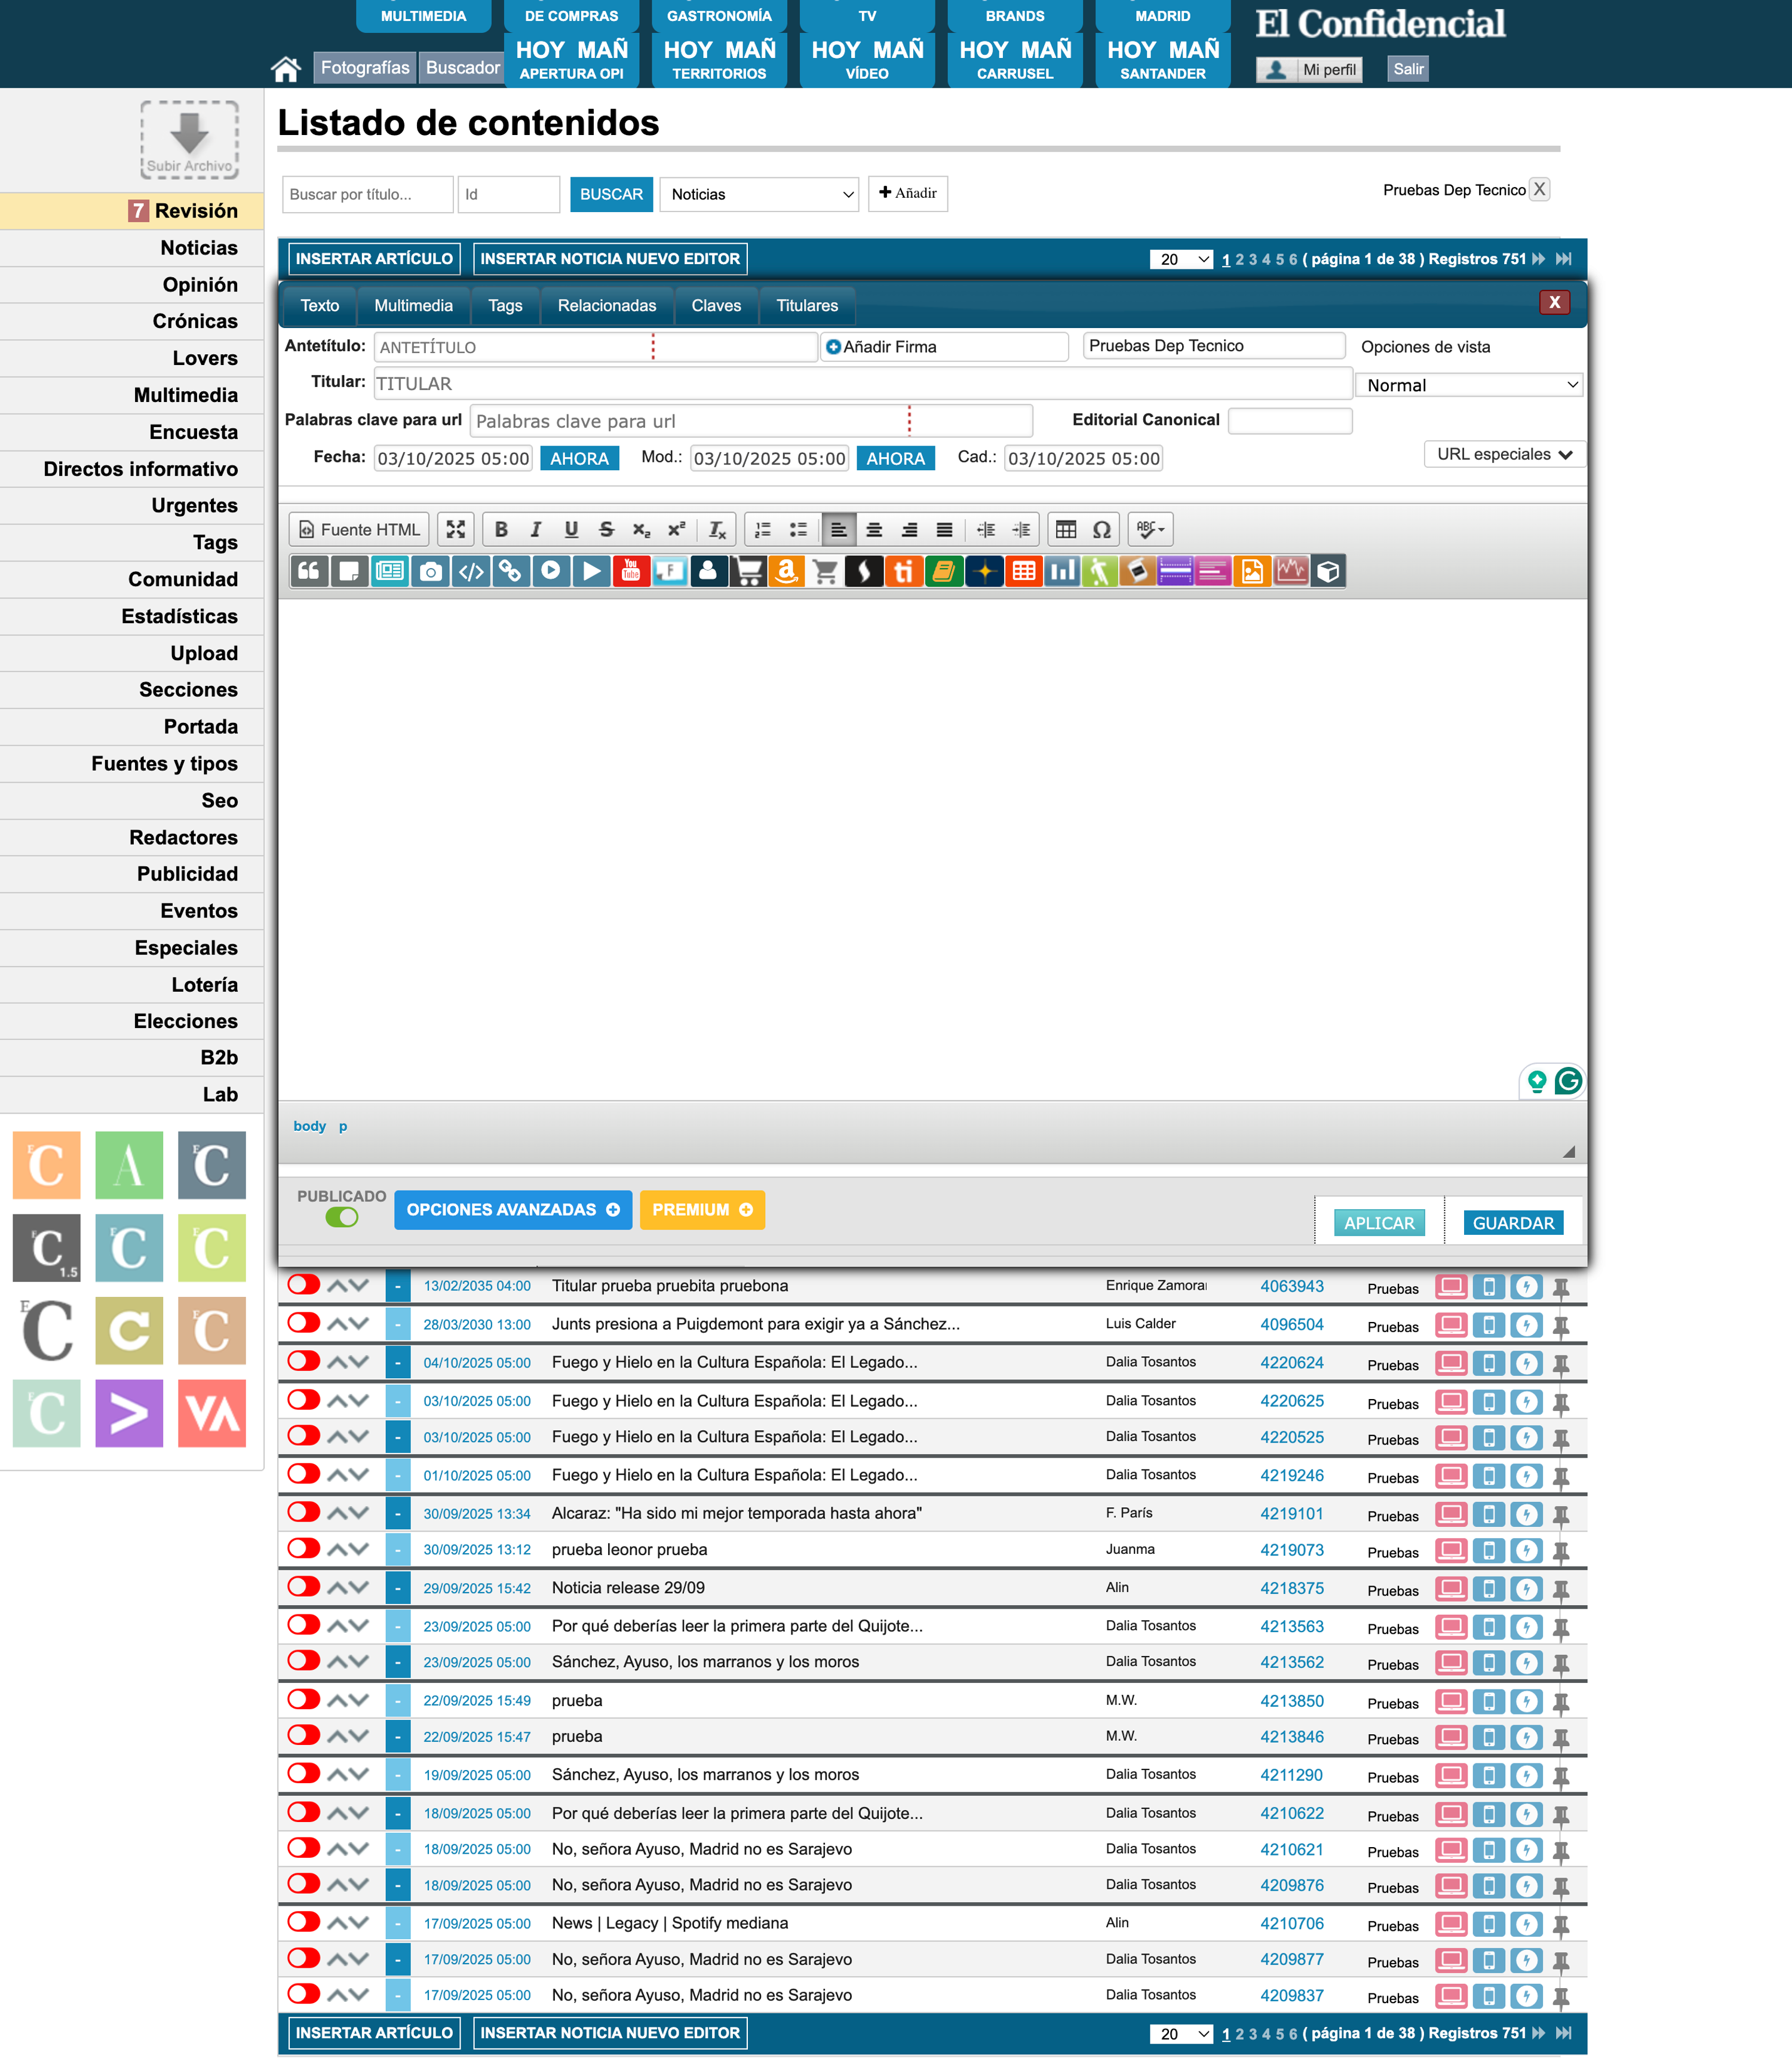Click into the TITULAR input field
This screenshot has height=2058, width=1792.
[x=862, y=384]
